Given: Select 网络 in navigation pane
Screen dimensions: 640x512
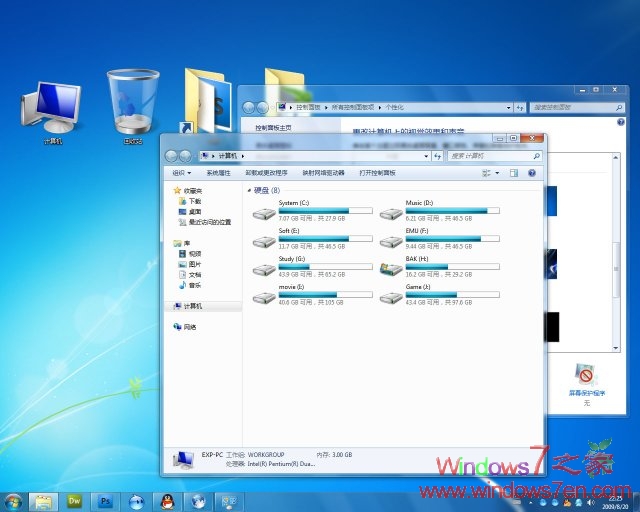Looking at the screenshot, I should coord(185,327).
